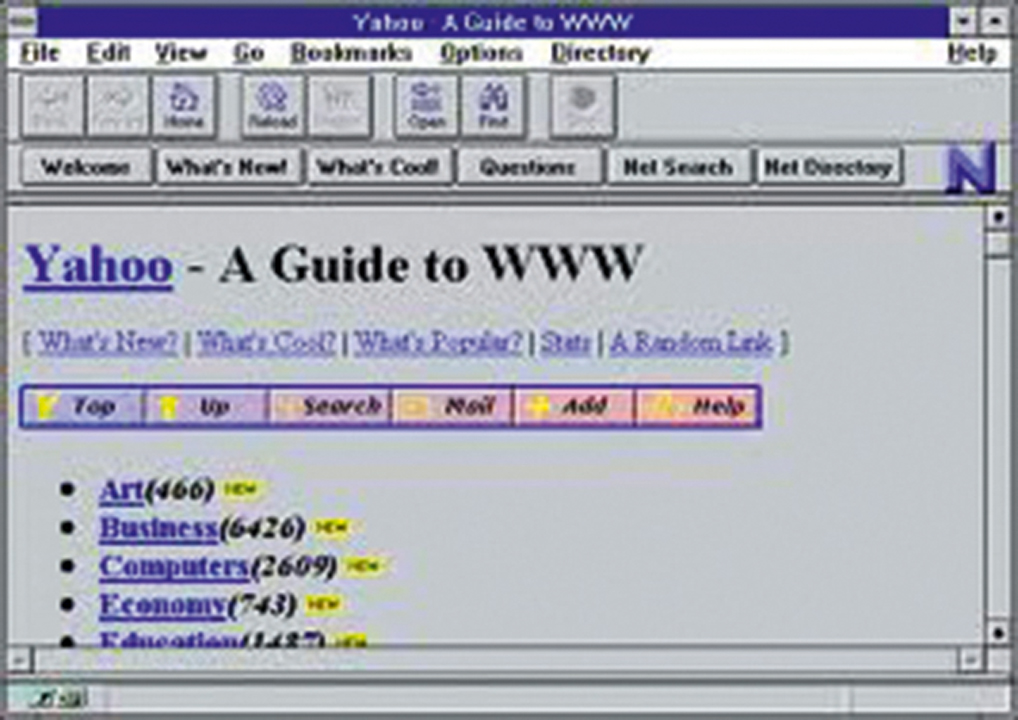Image resolution: width=1018 pixels, height=720 pixels.
Task: Click Help in the Yahoo navigation bar
Action: 699,407
